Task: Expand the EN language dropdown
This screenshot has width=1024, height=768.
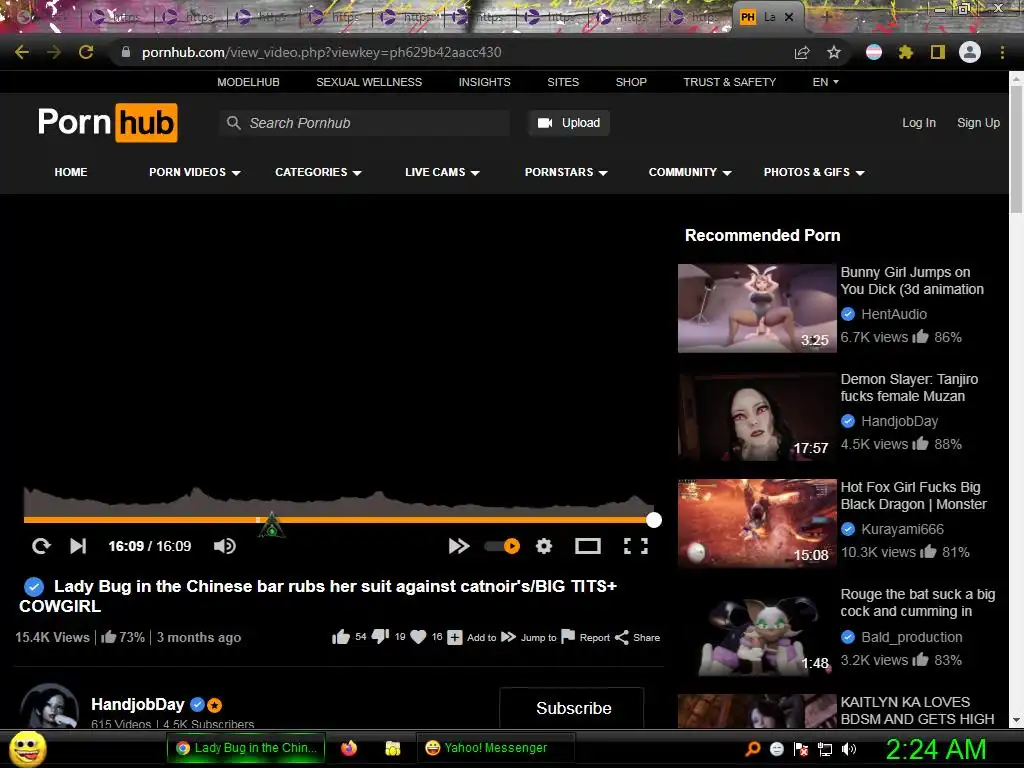Action: [825, 82]
